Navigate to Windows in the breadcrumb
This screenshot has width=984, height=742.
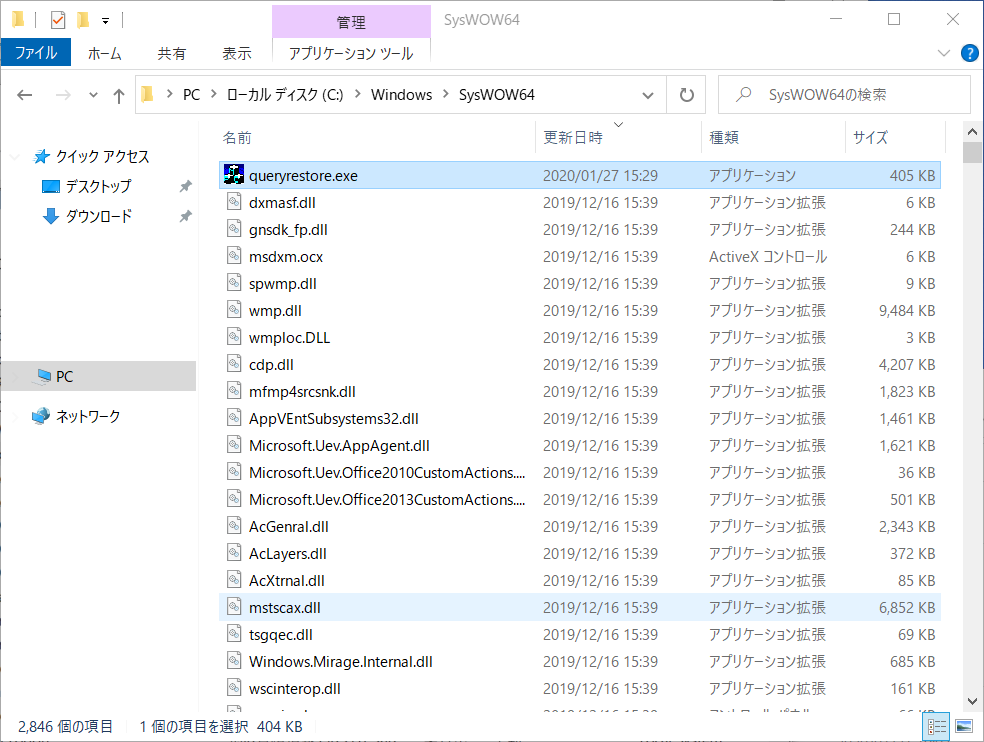click(401, 95)
